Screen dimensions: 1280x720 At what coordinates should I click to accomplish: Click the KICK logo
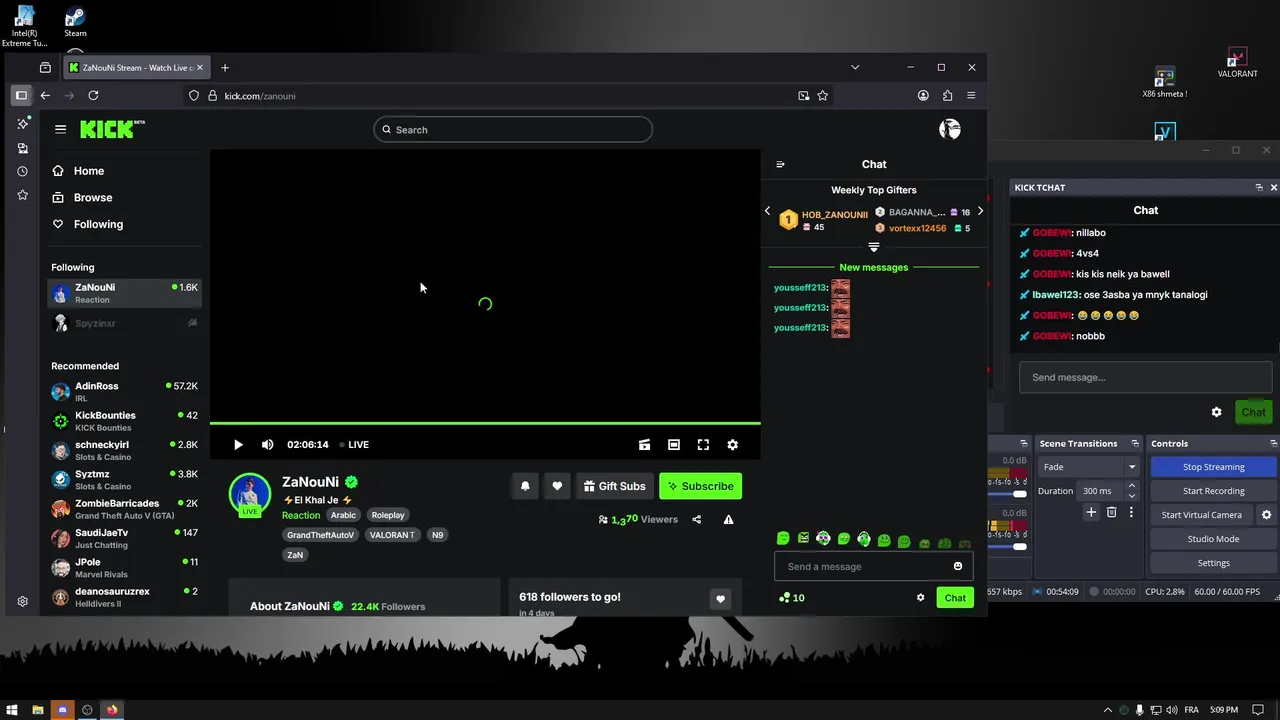pos(112,129)
